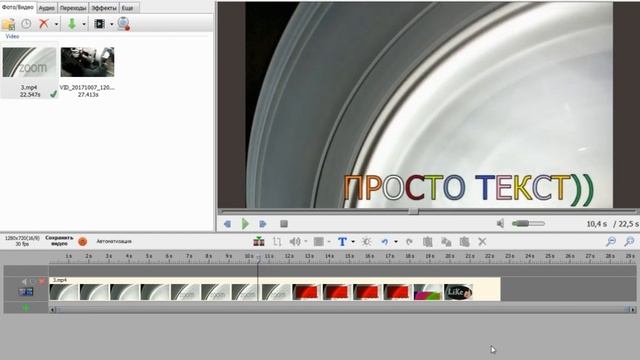Screen dimensions: 640x360
Task: Mute the 3.mp4 track with its speaker icon
Action: (x=24, y=281)
